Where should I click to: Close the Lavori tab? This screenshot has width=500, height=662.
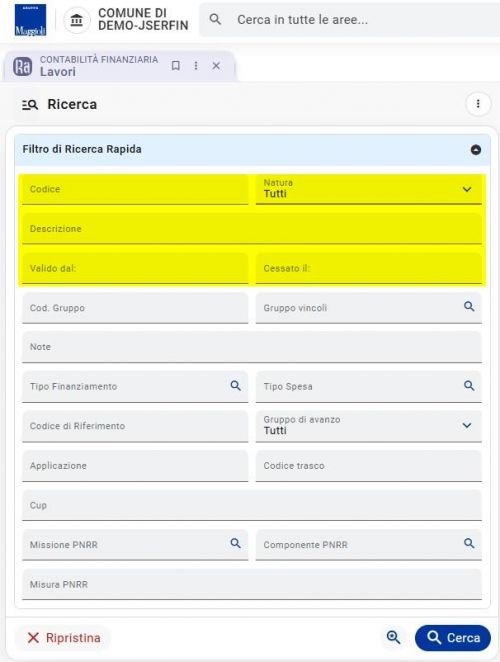click(216, 65)
